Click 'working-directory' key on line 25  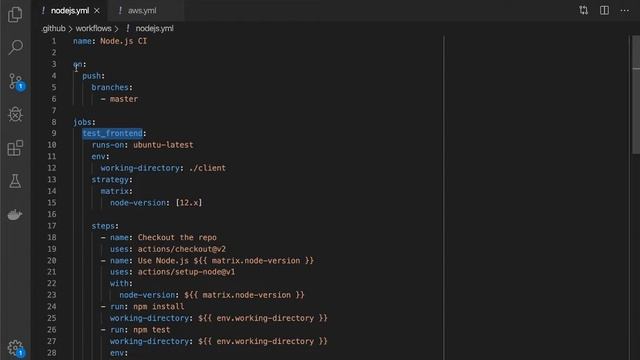pos(149,318)
